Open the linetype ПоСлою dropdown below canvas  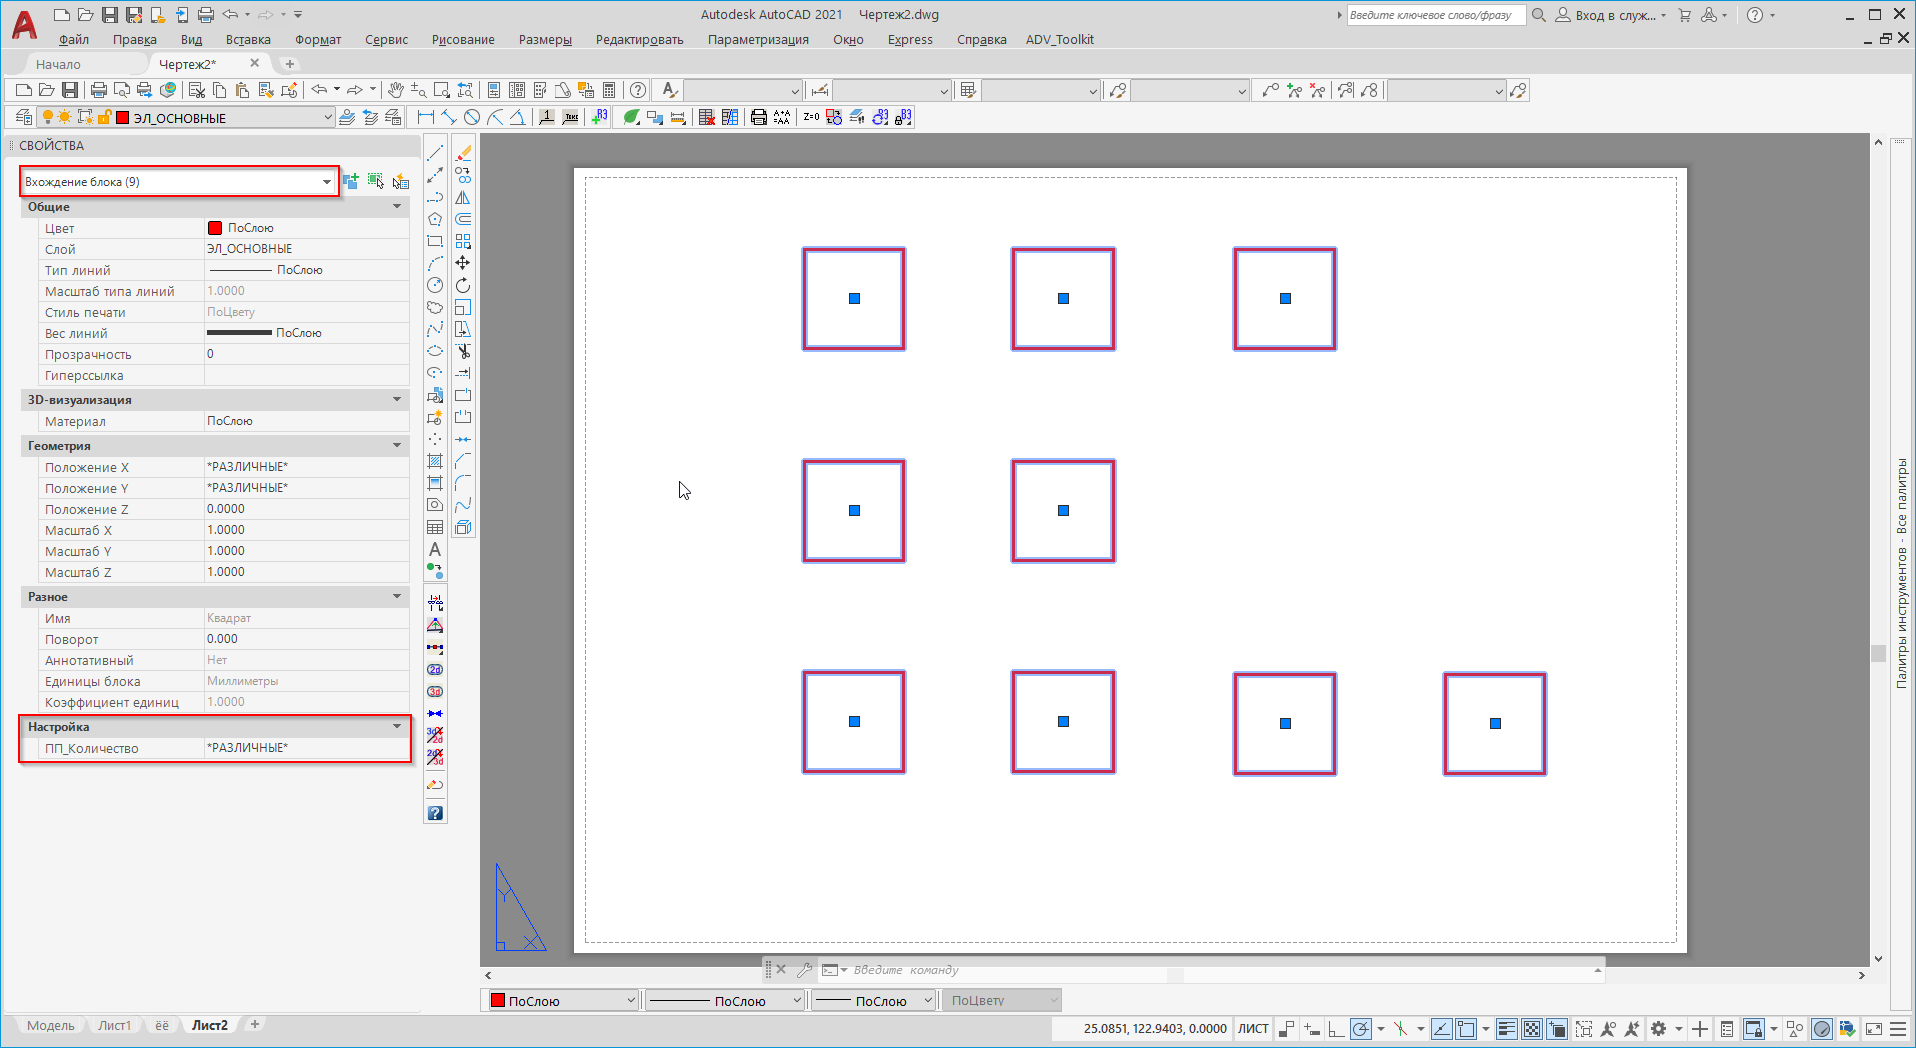tap(726, 1000)
